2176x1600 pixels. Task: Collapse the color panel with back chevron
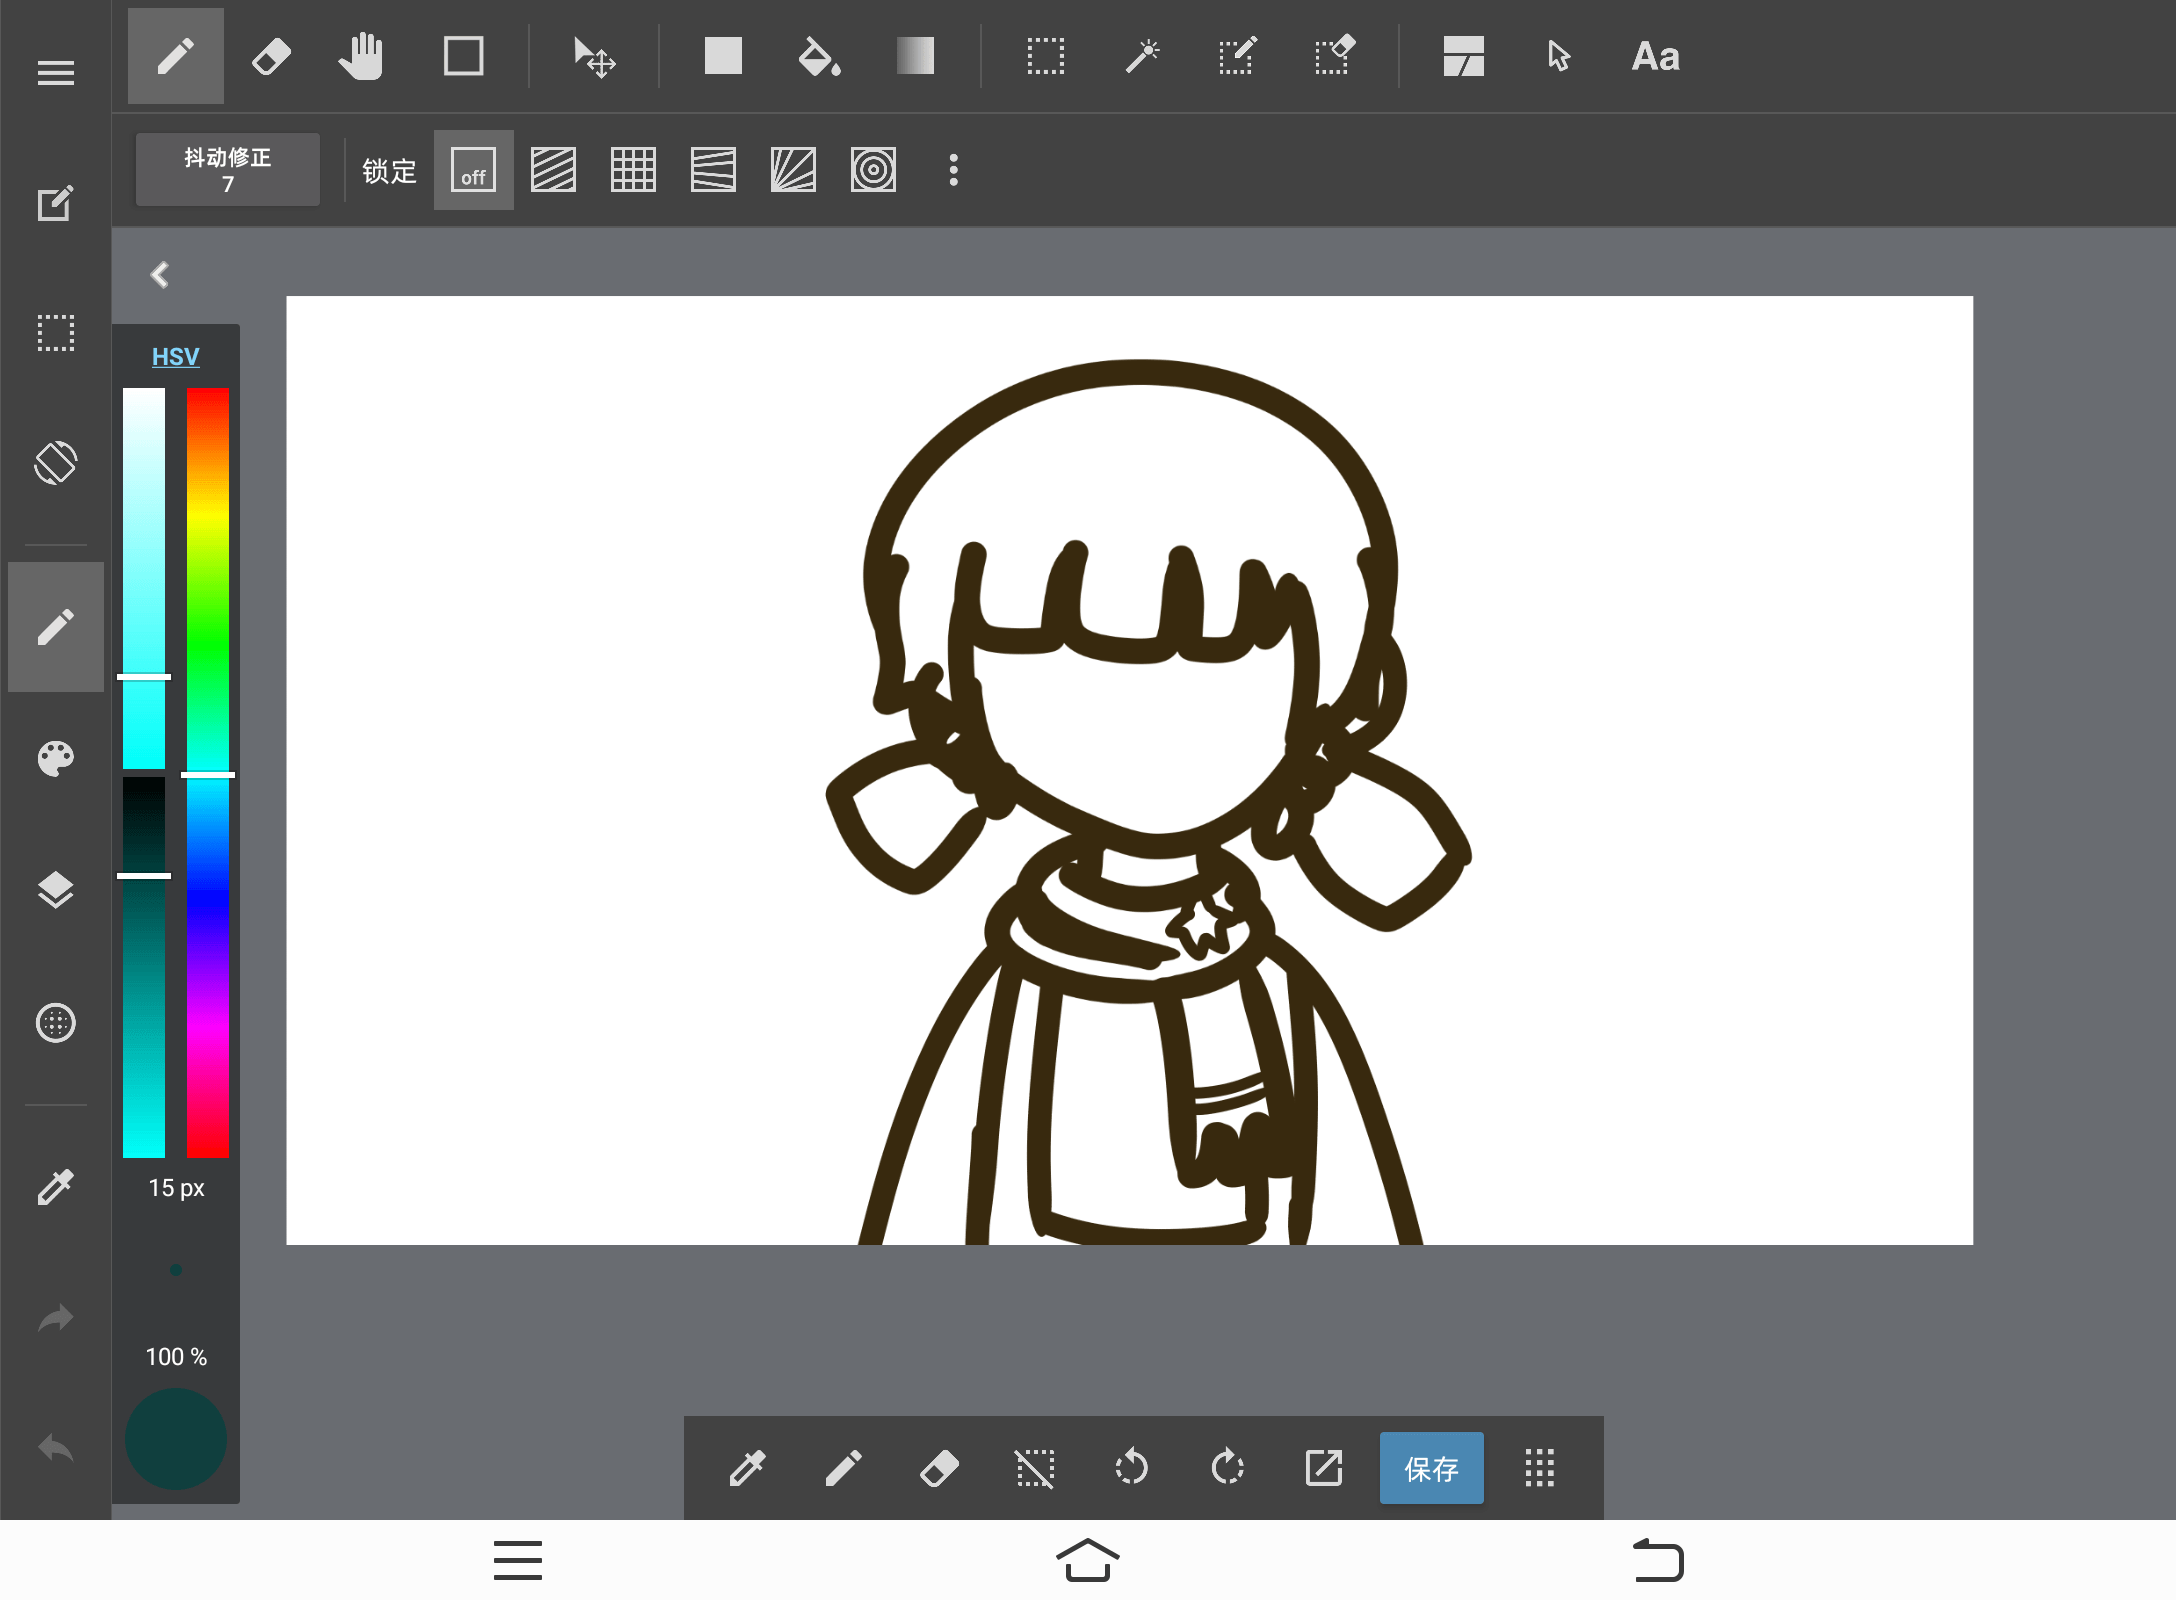click(x=160, y=275)
